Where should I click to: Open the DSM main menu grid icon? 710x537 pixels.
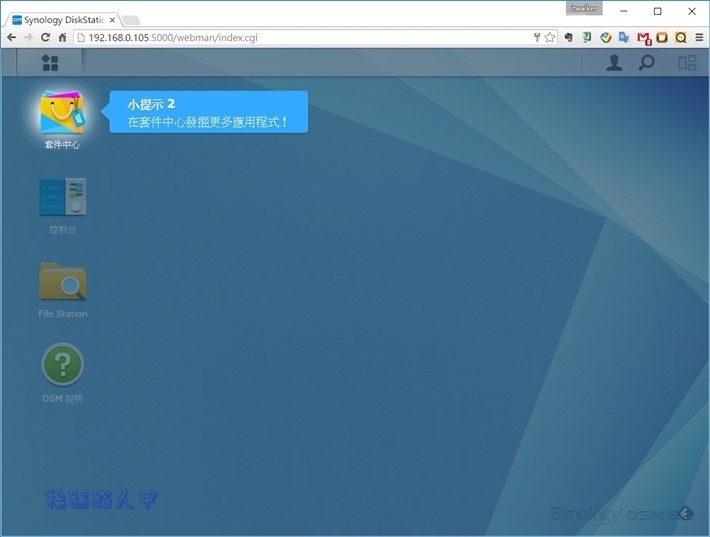pos(50,62)
